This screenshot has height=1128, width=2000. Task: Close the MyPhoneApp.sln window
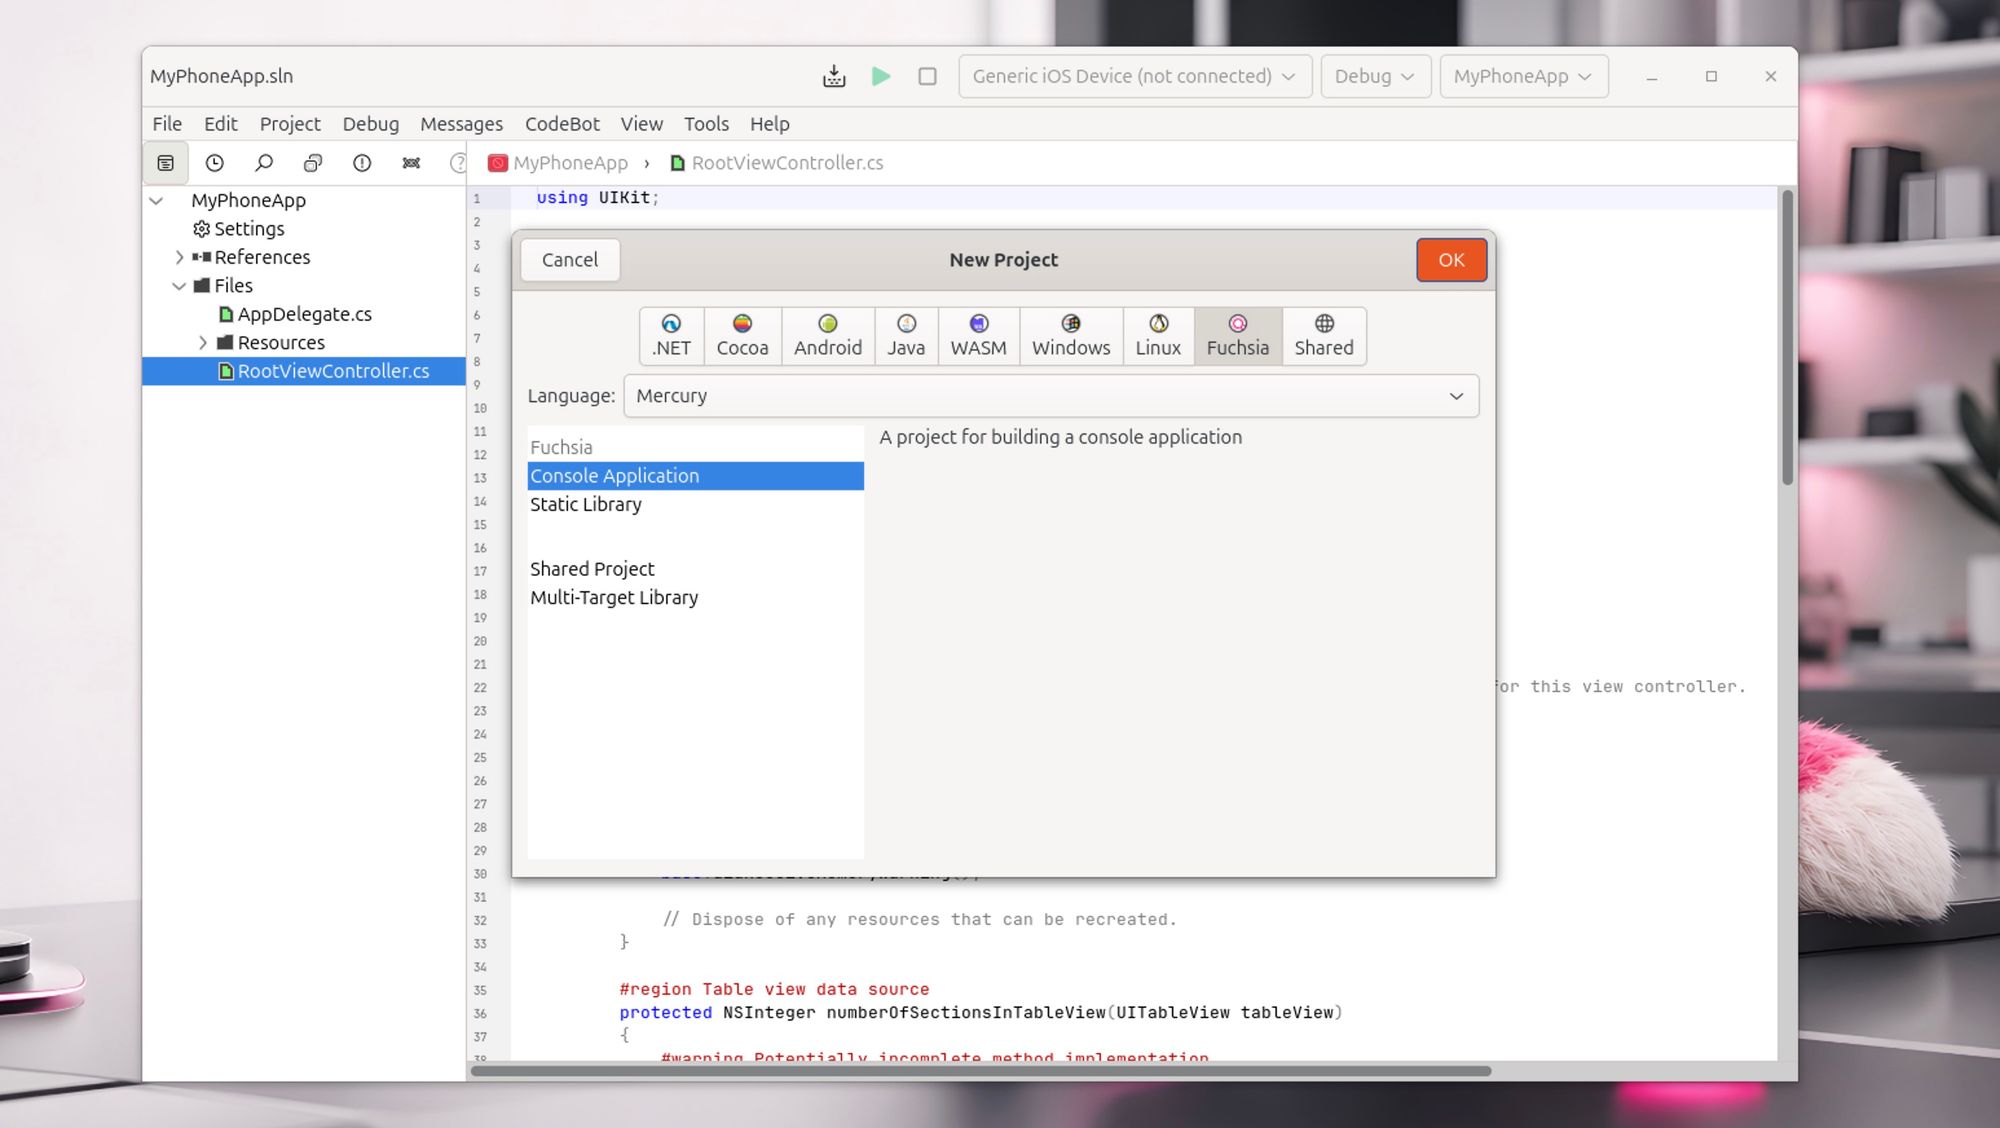[1771, 77]
